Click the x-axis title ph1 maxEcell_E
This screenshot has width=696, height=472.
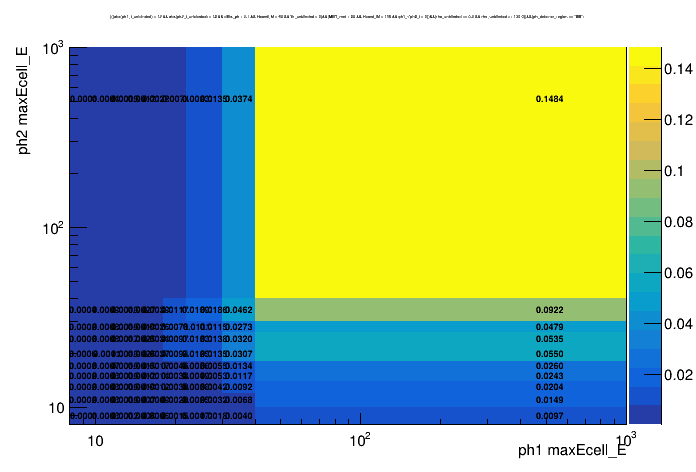pos(571,451)
